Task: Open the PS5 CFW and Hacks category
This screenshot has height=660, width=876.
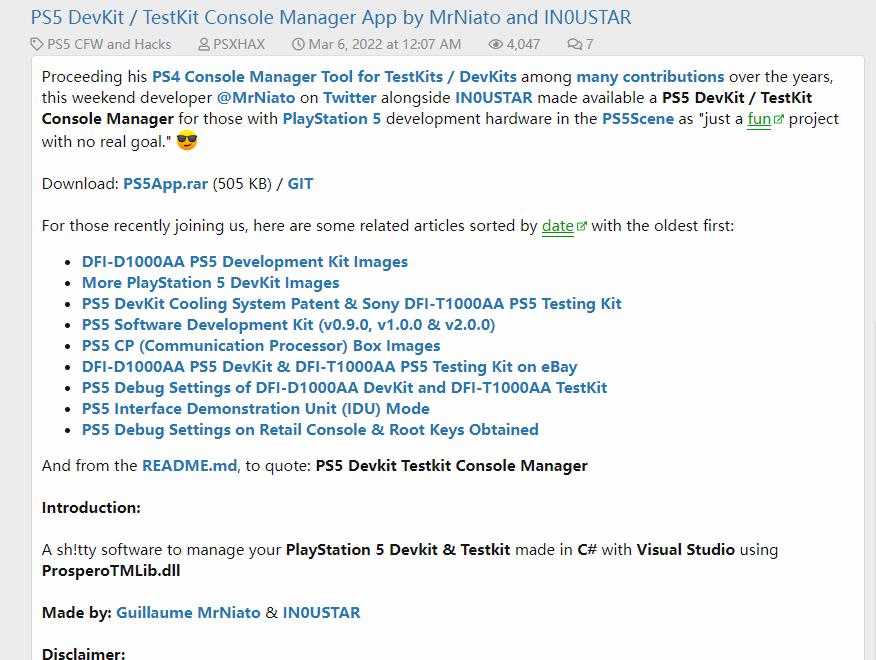Action: tap(109, 44)
